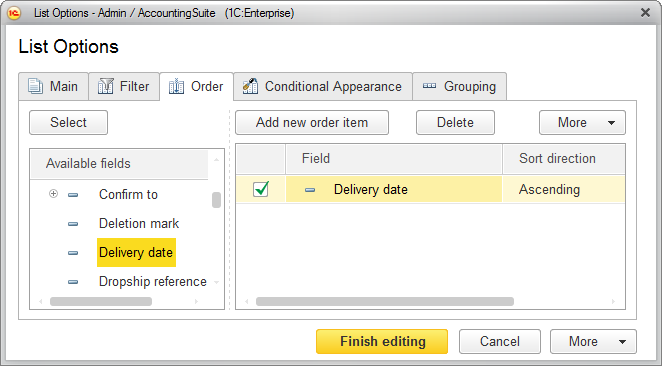Uncheck the Delivery date order checkbox
662x366 pixels.
[261, 189]
